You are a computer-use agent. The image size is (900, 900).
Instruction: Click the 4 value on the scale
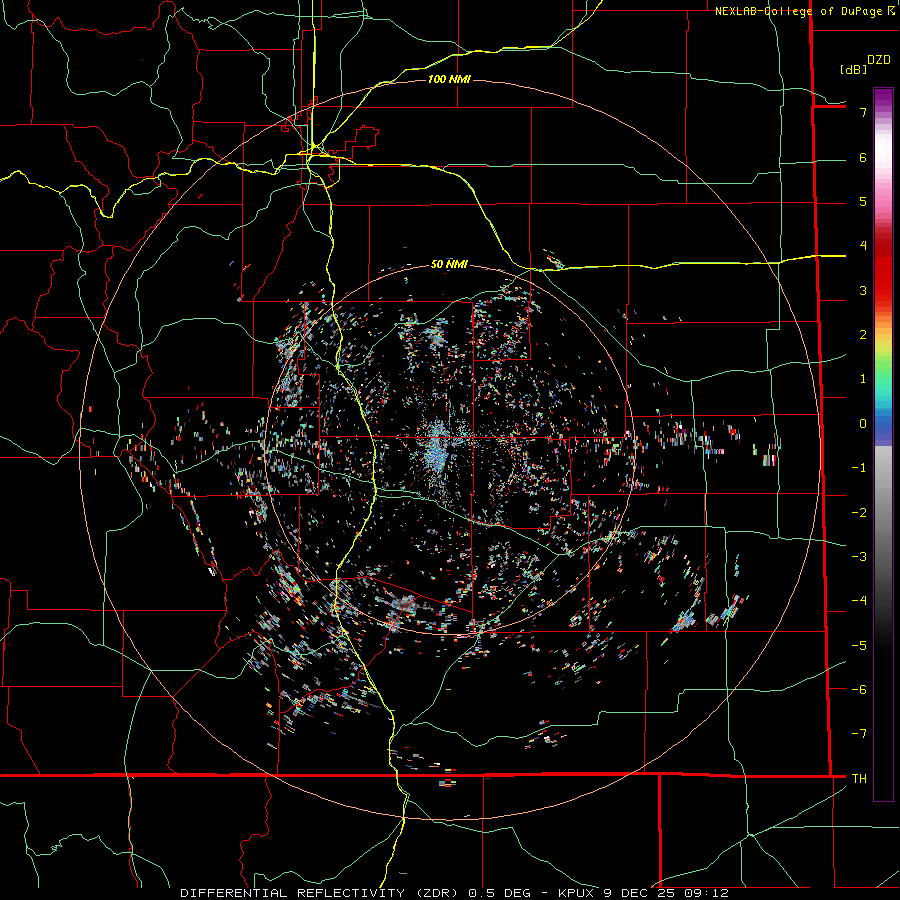tap(863, 246)
